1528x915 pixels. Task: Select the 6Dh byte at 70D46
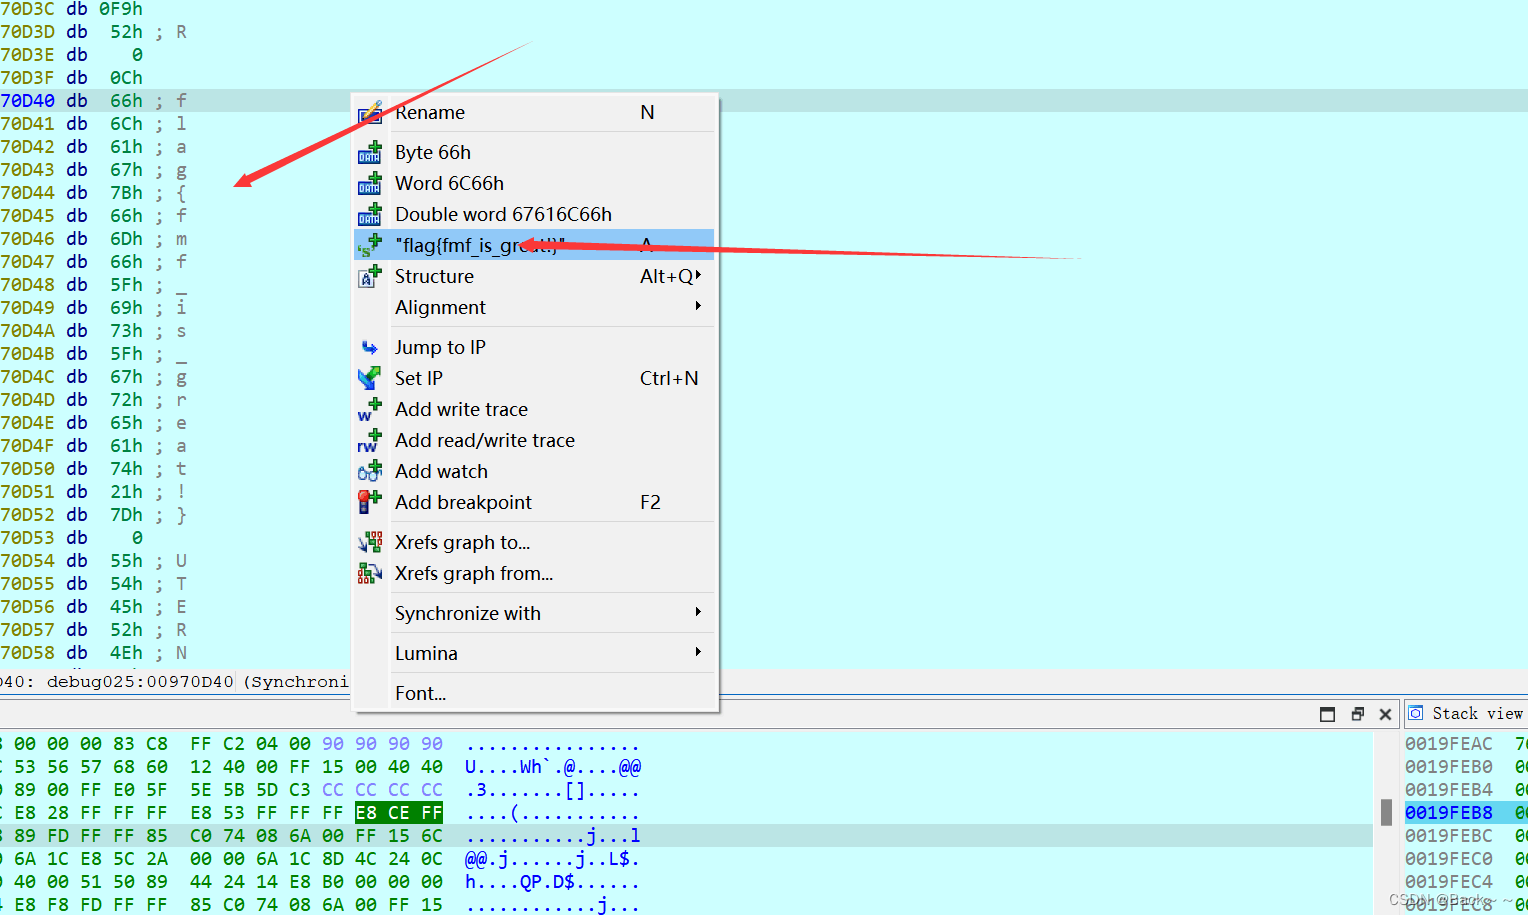pyautogui.click(x=126, y=239)
